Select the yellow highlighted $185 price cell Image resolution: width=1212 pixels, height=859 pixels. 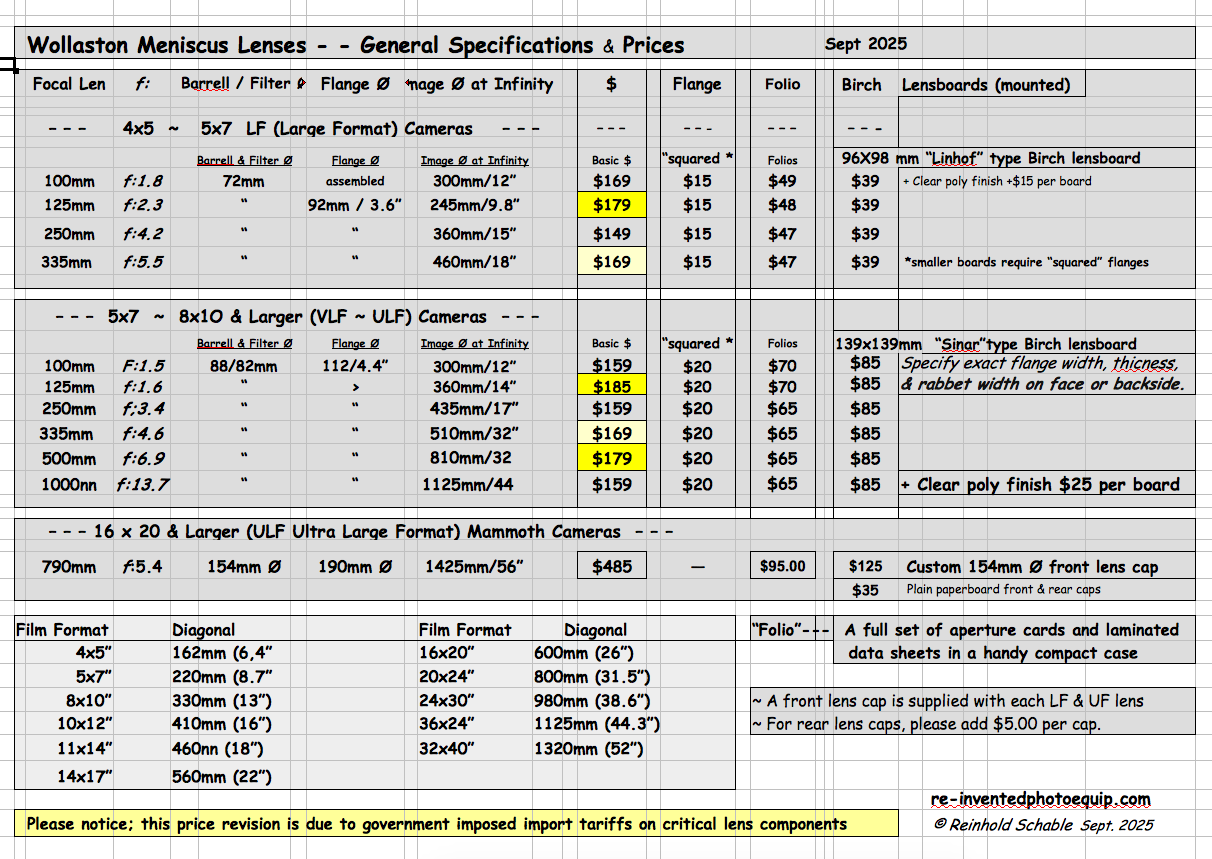point(612,385)
